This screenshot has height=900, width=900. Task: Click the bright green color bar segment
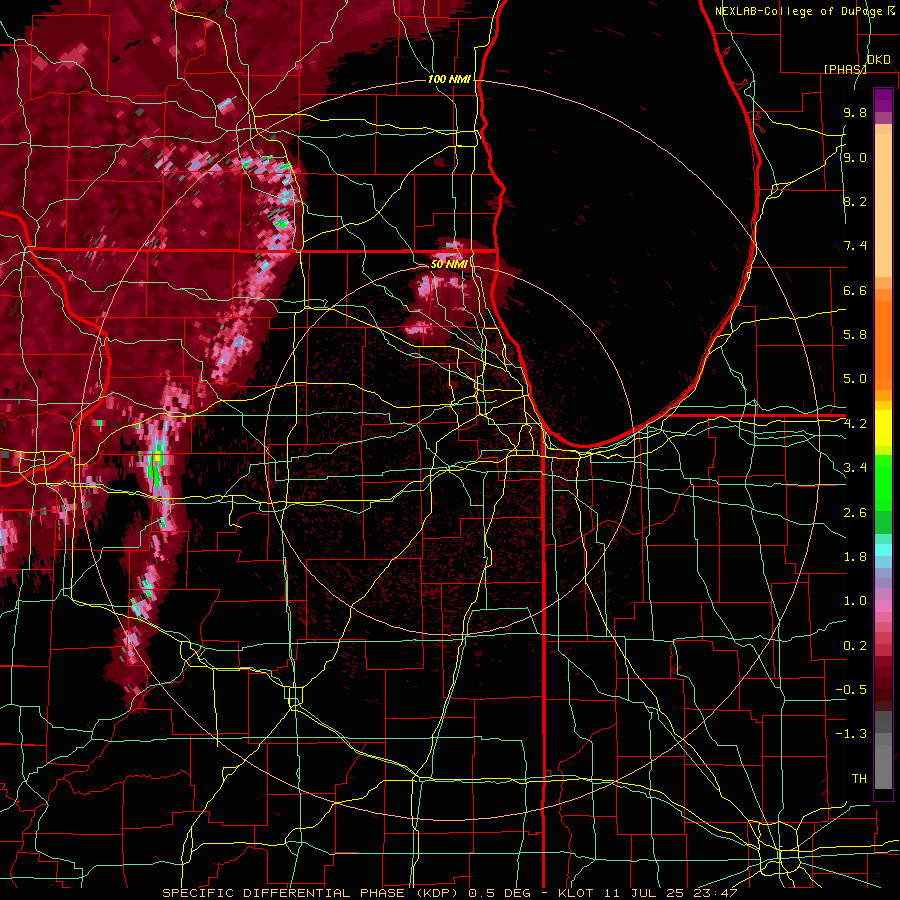pos(883,482)
